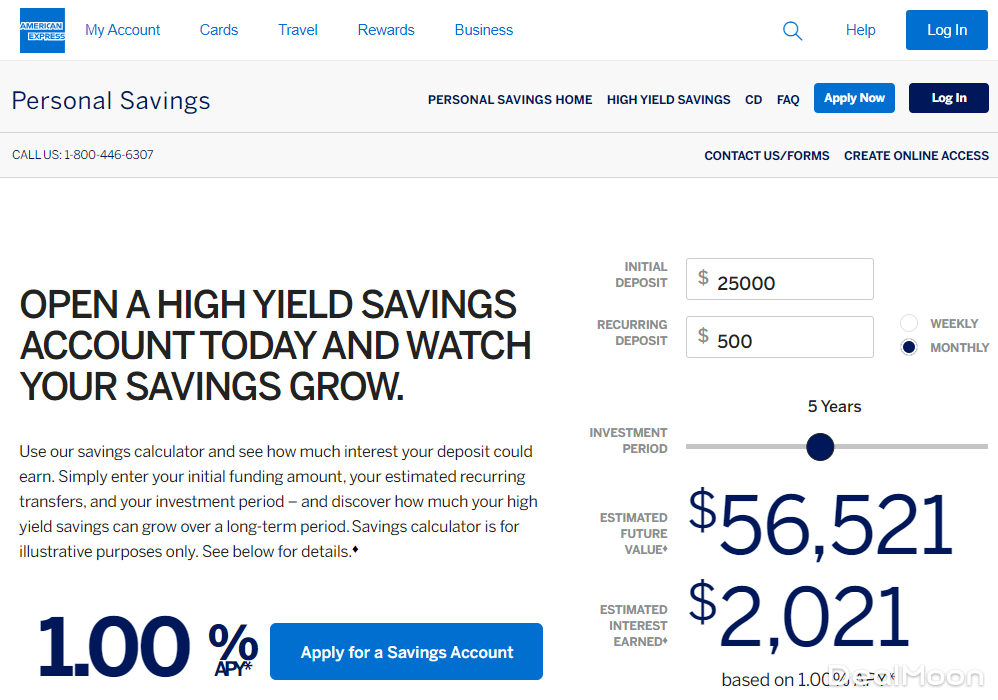Open the High Yield Savings tab
Viewport: 998px width, 700px height.
(x=668, y=100)
